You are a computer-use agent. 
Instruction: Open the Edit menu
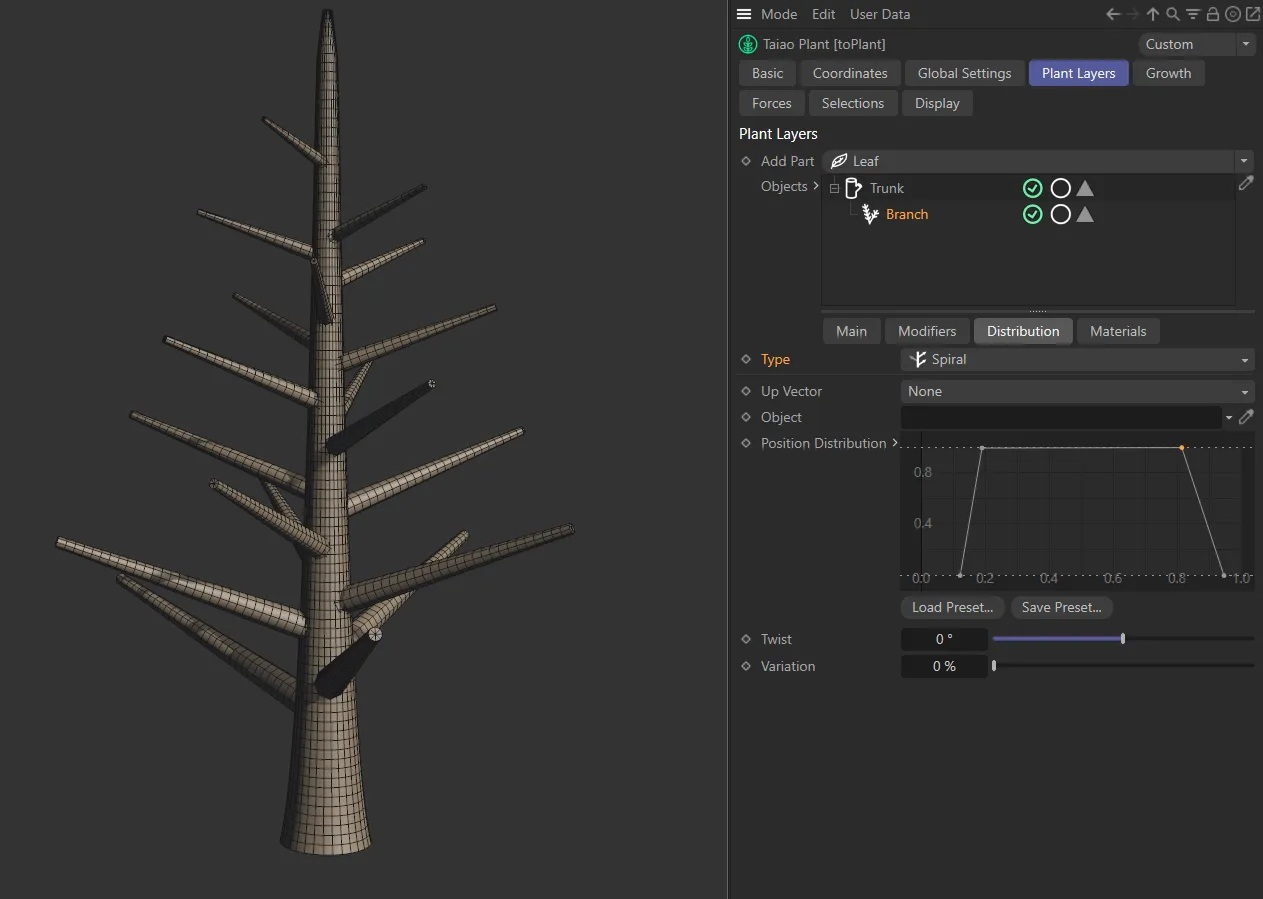(823, 14)
